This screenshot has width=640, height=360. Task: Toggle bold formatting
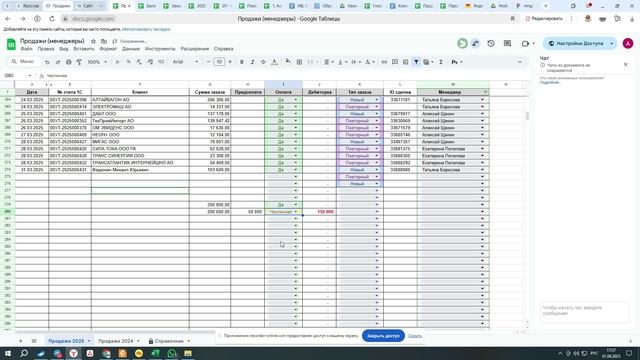click(242, 62)
